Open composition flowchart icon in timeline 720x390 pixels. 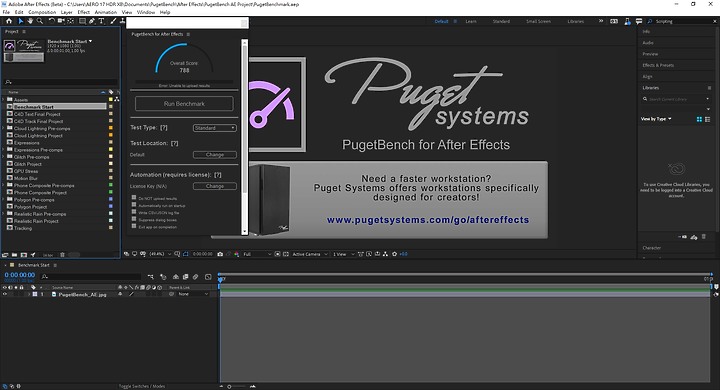click(x=151, y=277)
